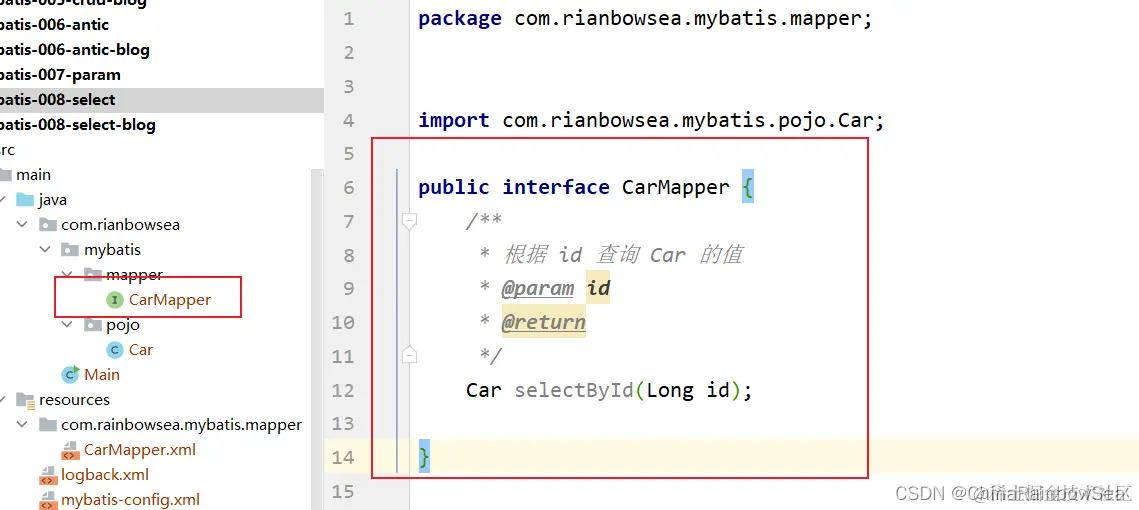Image resolution: width=1139 pixels, height=510 pixels.
Task: Click the 'import' keyword on line 4
Action: coord(454,120)
